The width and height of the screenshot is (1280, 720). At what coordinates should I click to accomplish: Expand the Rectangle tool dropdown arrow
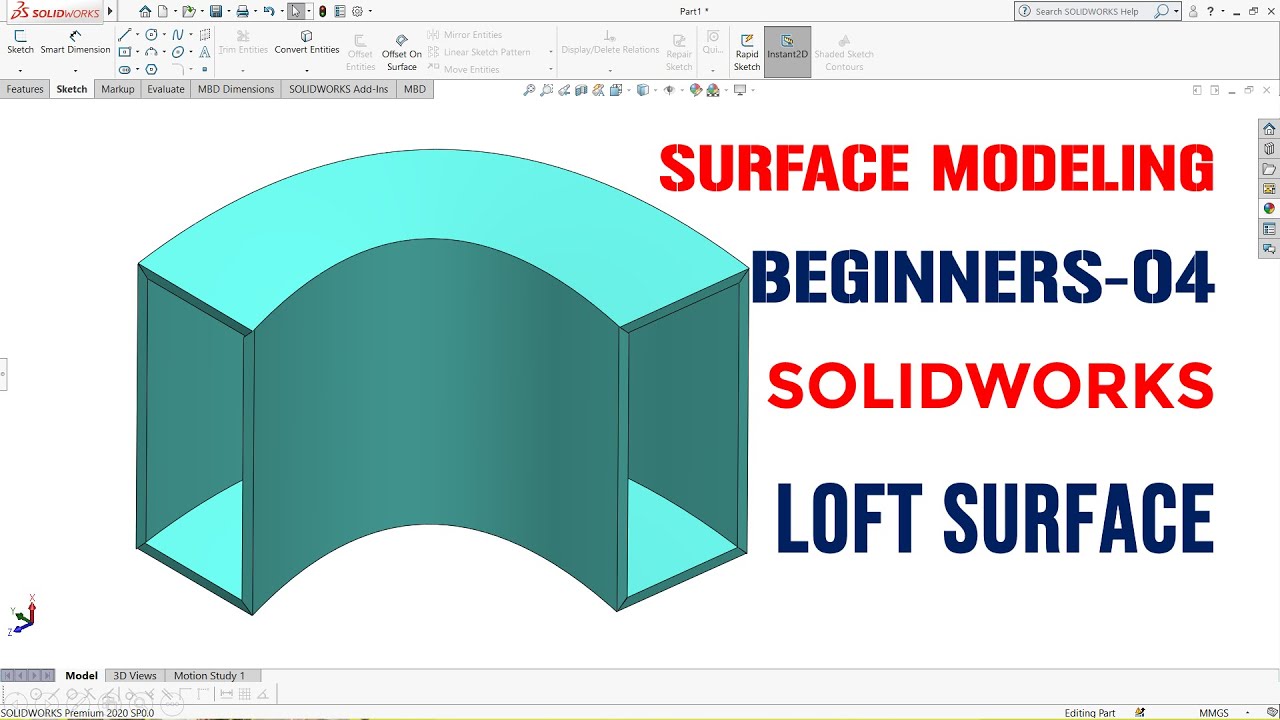(138, 52)
